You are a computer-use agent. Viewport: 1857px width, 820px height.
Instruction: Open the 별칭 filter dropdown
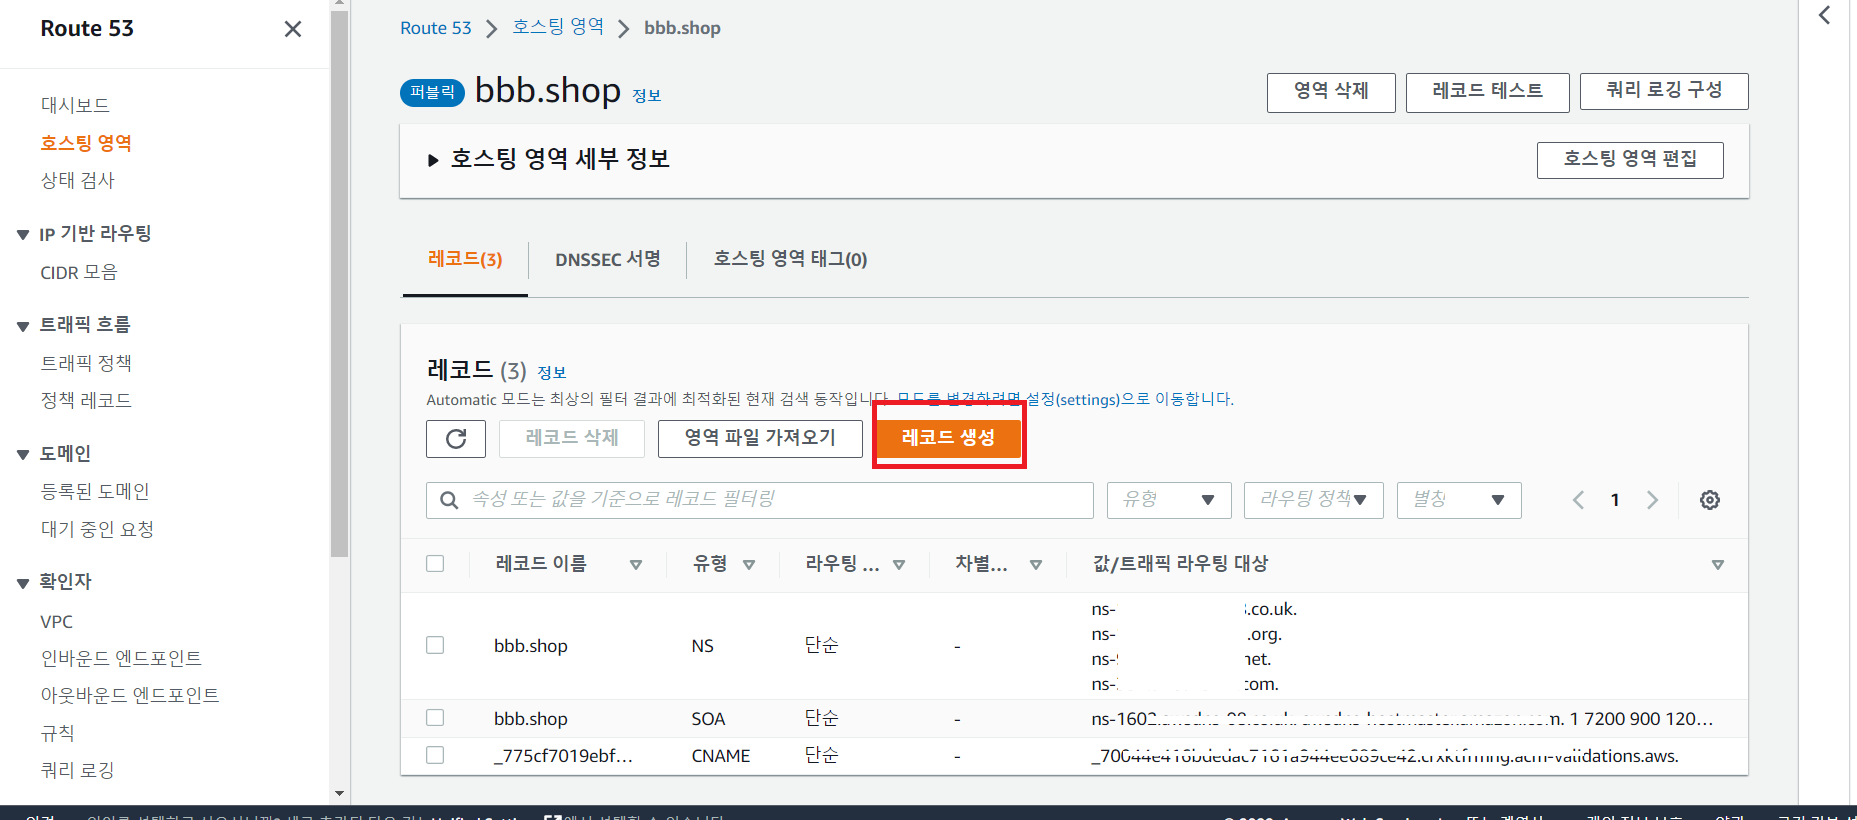(x=1459, y=500)
